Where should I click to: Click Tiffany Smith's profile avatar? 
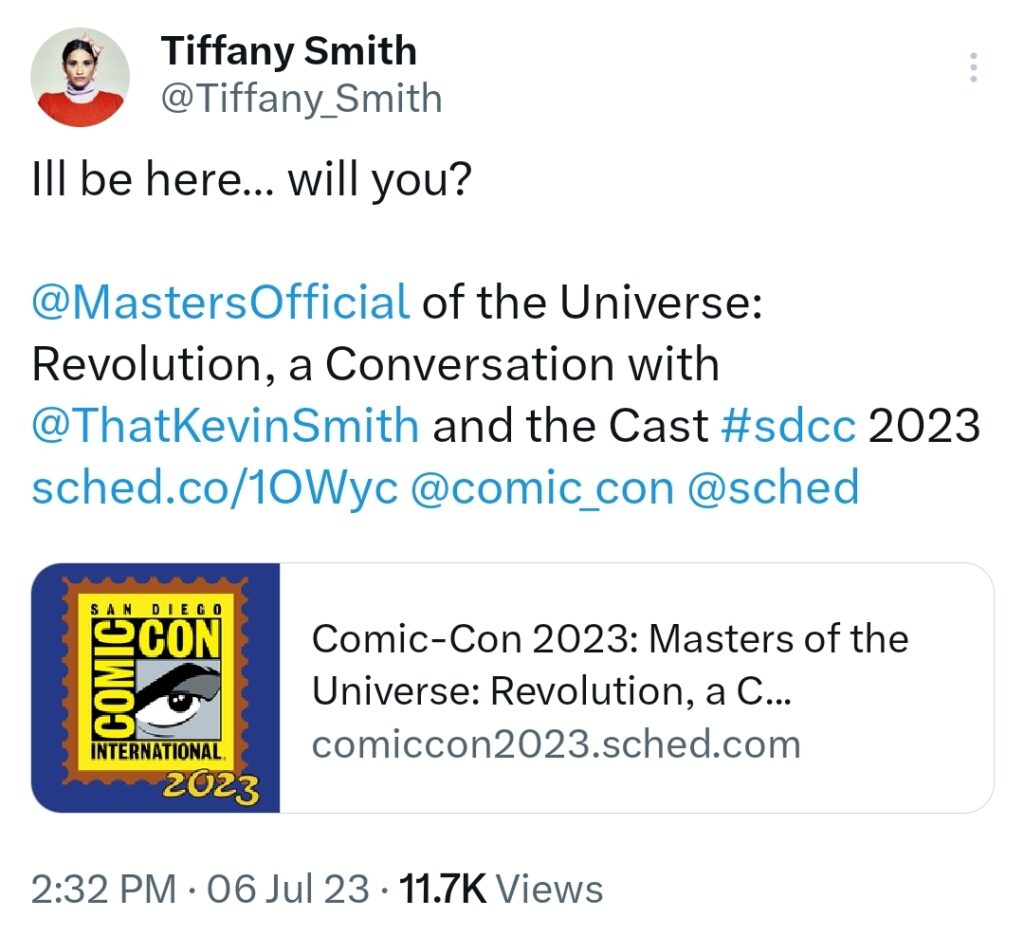pos(80,77)
